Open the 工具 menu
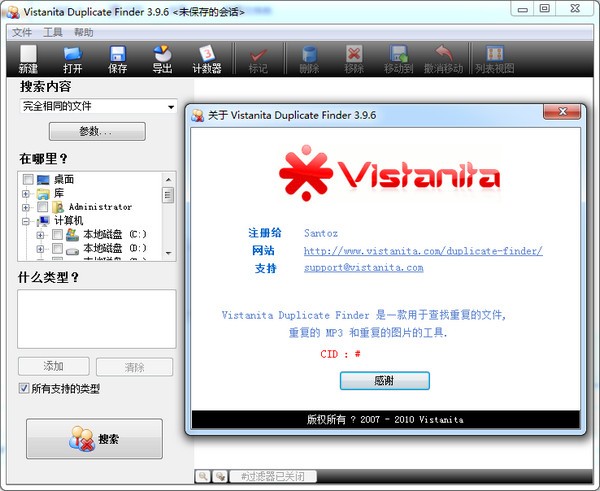Viewport: 600px width, 491px height. 53,33
